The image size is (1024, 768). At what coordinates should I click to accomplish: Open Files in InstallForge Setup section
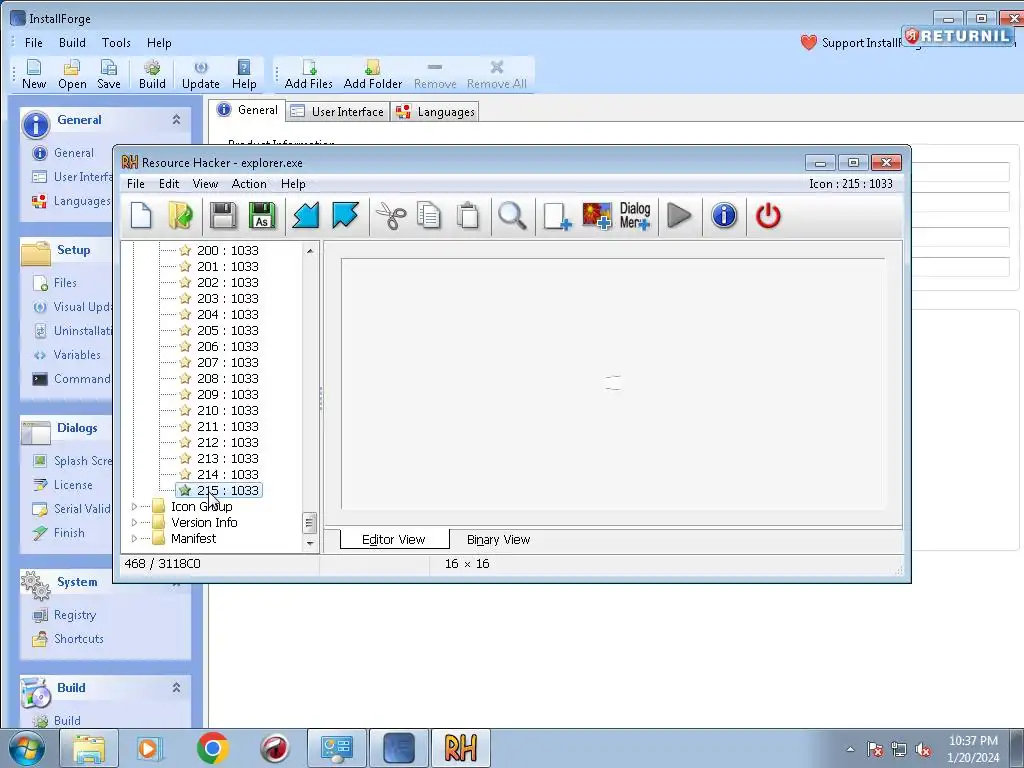(65, 283)
